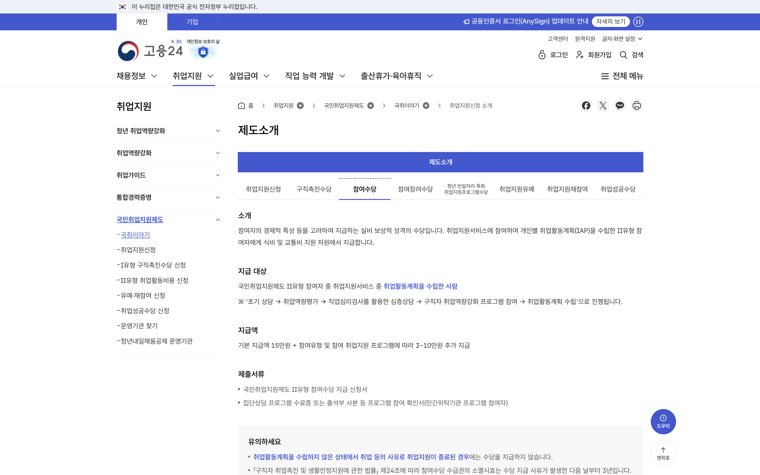The width and height of the screenshot is (760, 475).
Task: Open the 원격지원 link
Action: pyautogui.click(x=585, y=39)
